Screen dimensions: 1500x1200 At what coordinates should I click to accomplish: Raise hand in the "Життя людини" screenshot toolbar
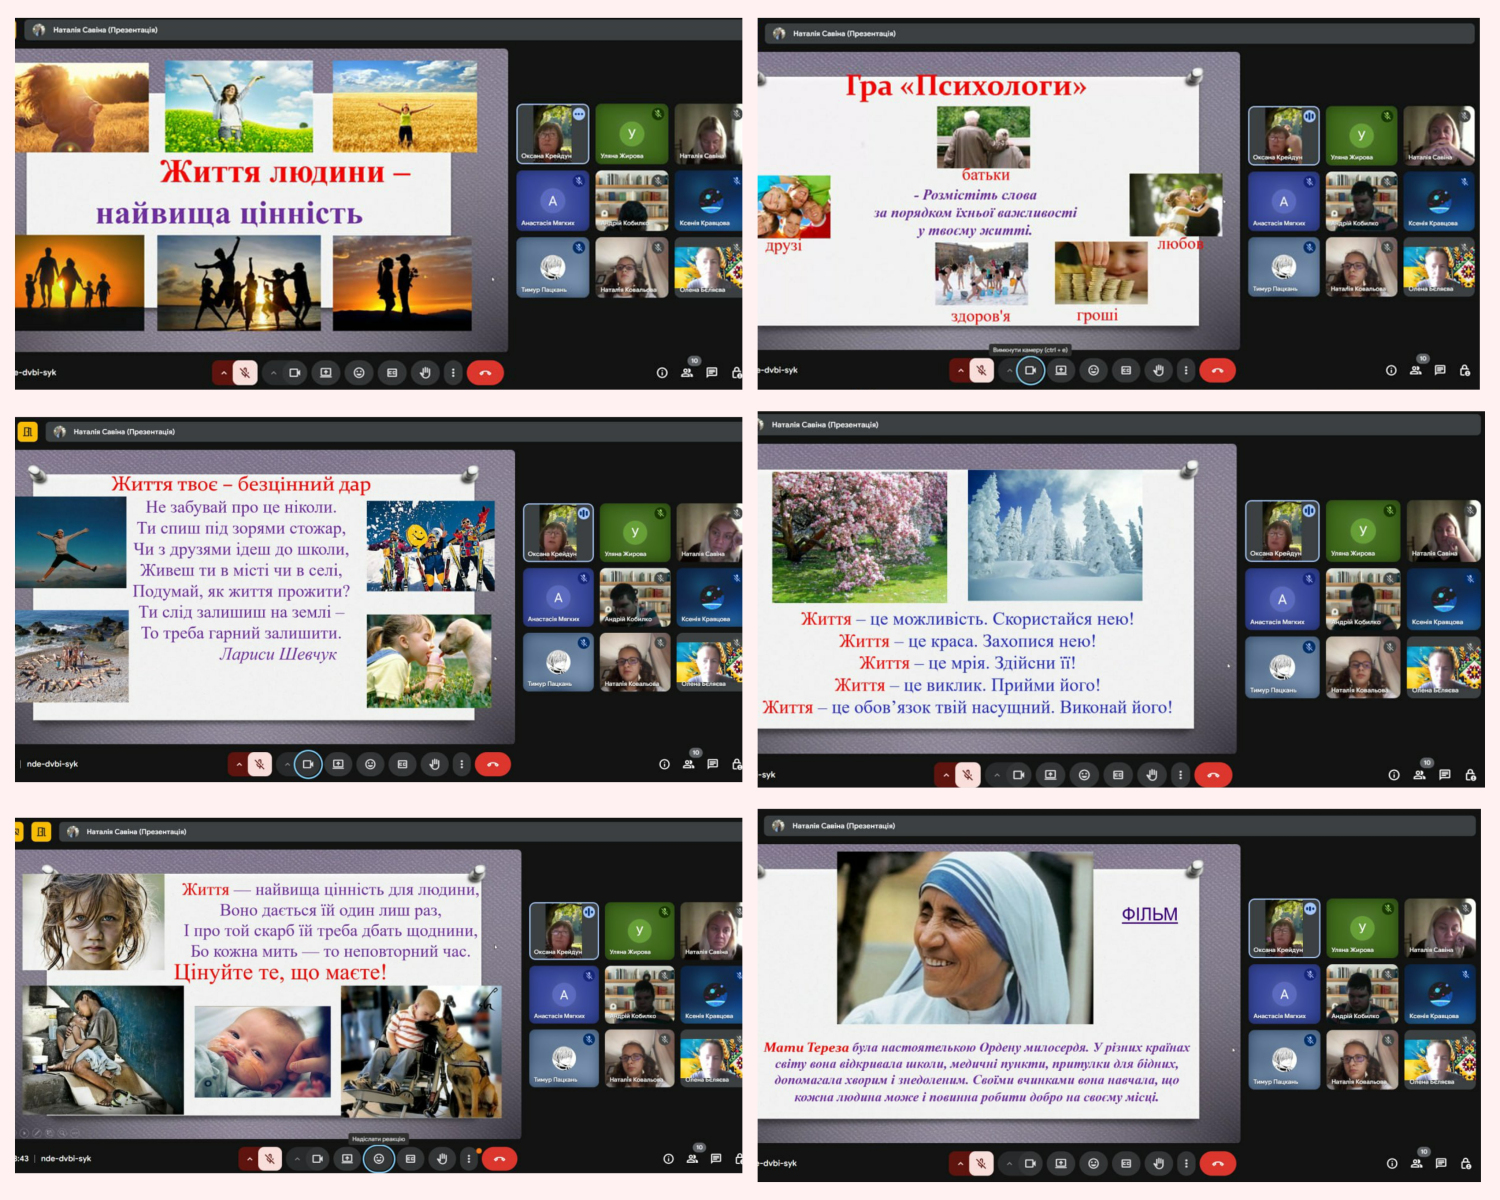point(425,373)
